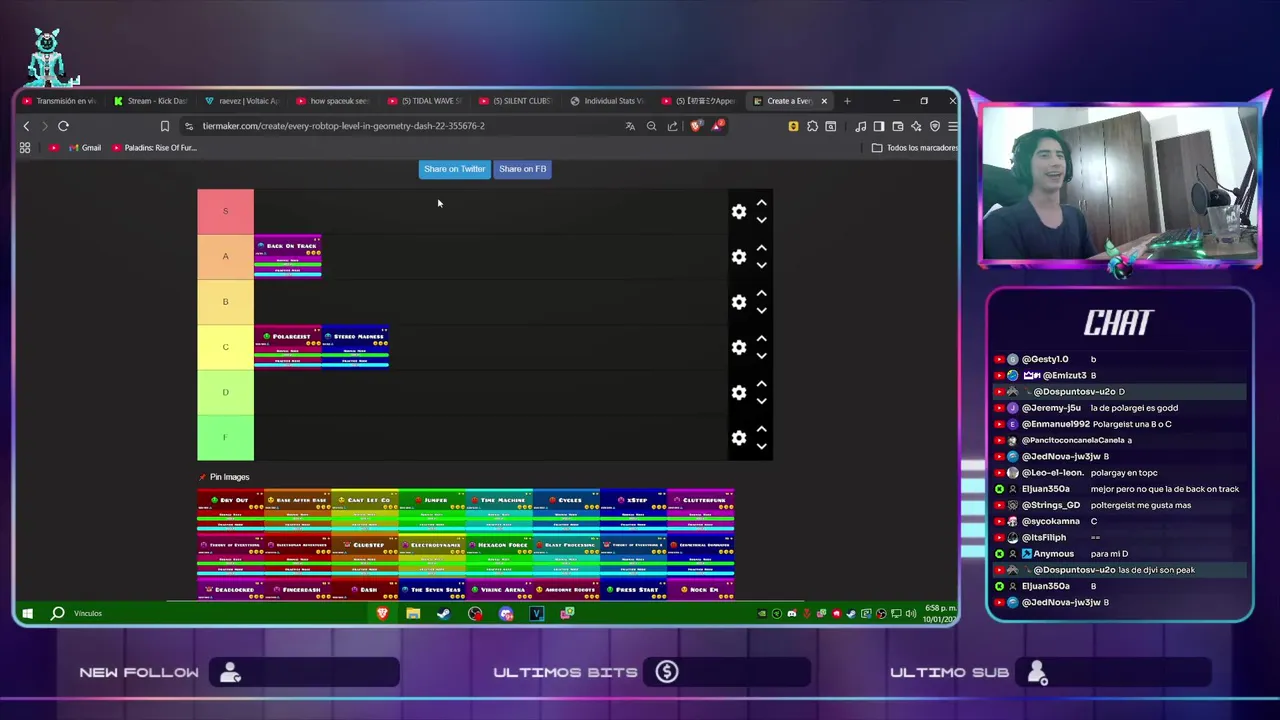Image resolution: width=1280 pixels, height=720 pixels.
Task: Bookmark this page icon
Action: pos(165,126)
